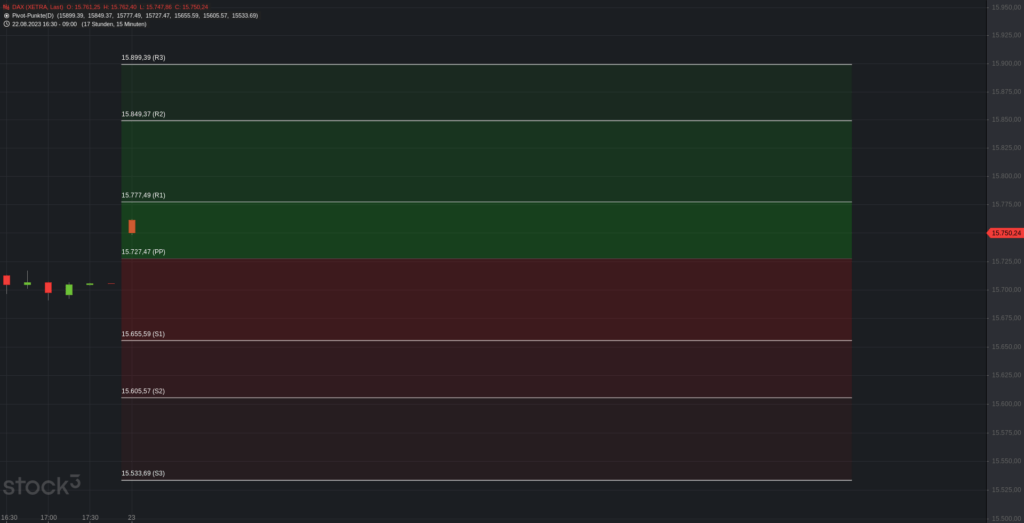1024x523 pixels.
Task: Select the 15.727,47 (PP) pivot point label
Action: click(x=143, y=252)
